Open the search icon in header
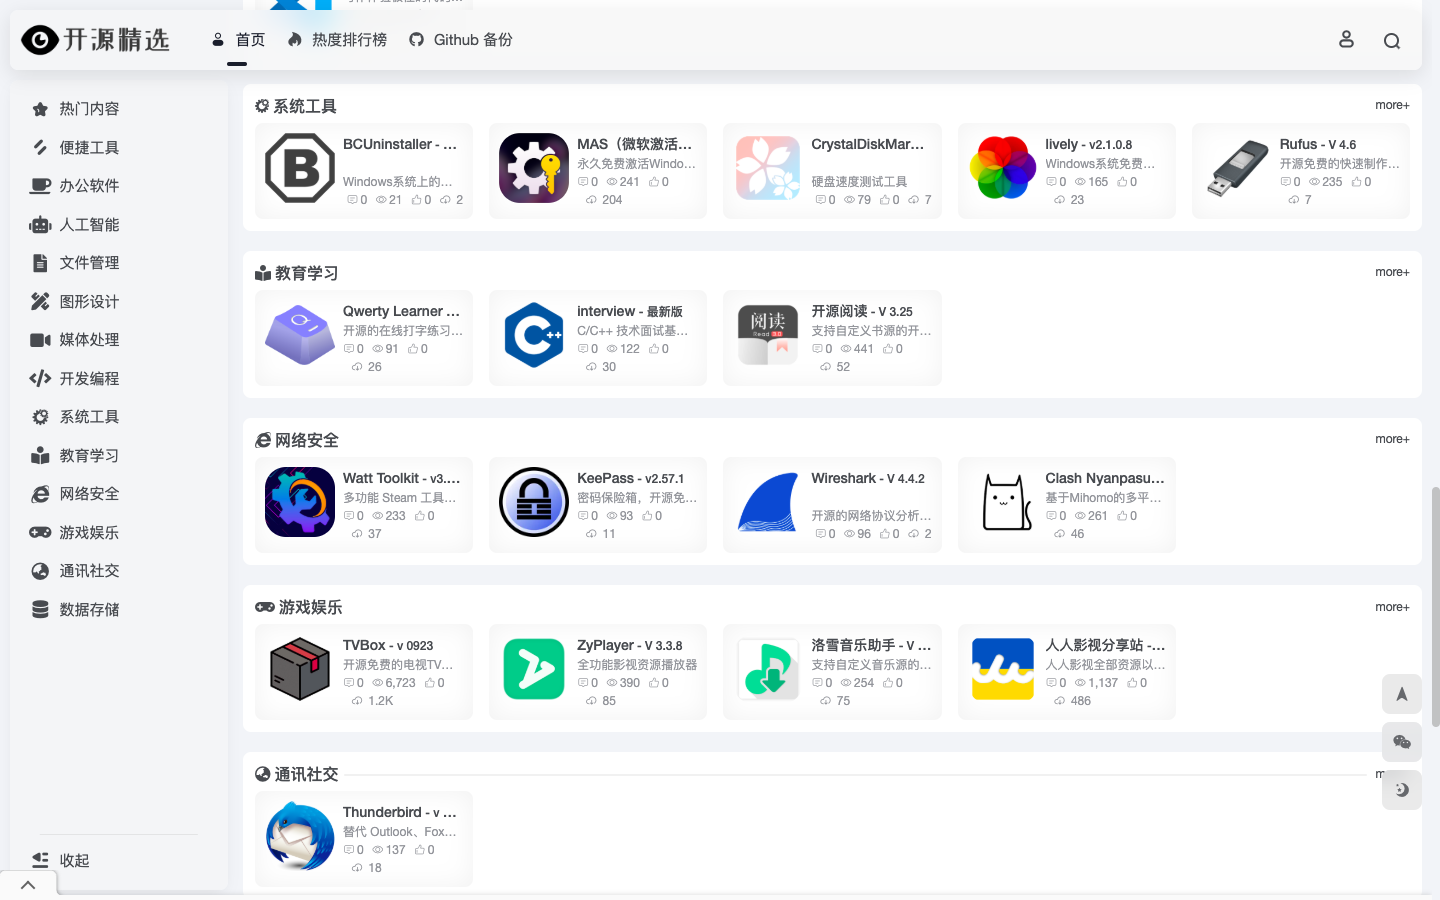 coord(1392,41)
